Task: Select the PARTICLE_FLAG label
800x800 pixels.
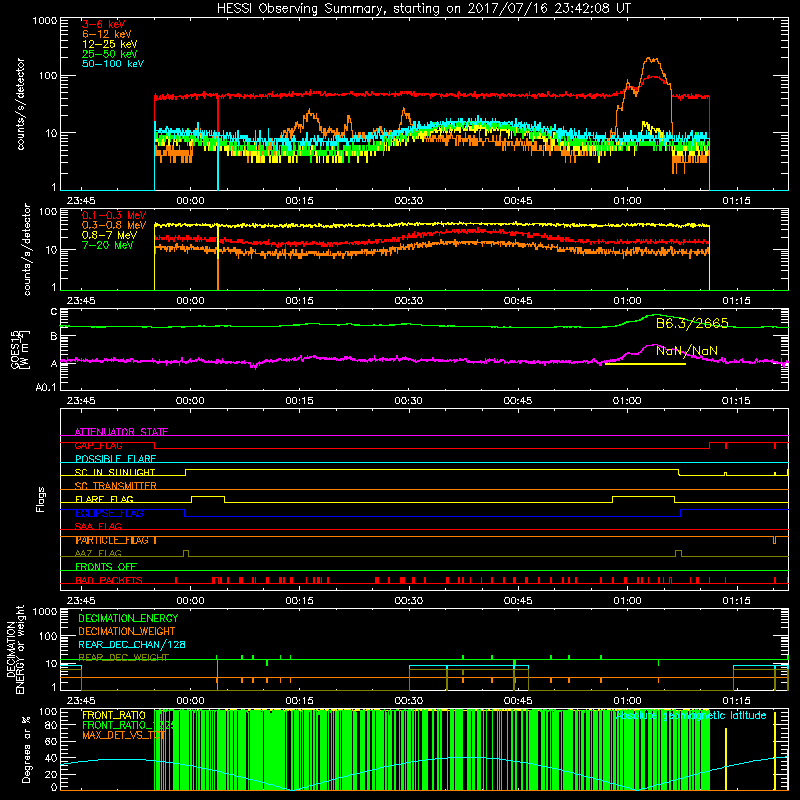Action: (113, 540)
